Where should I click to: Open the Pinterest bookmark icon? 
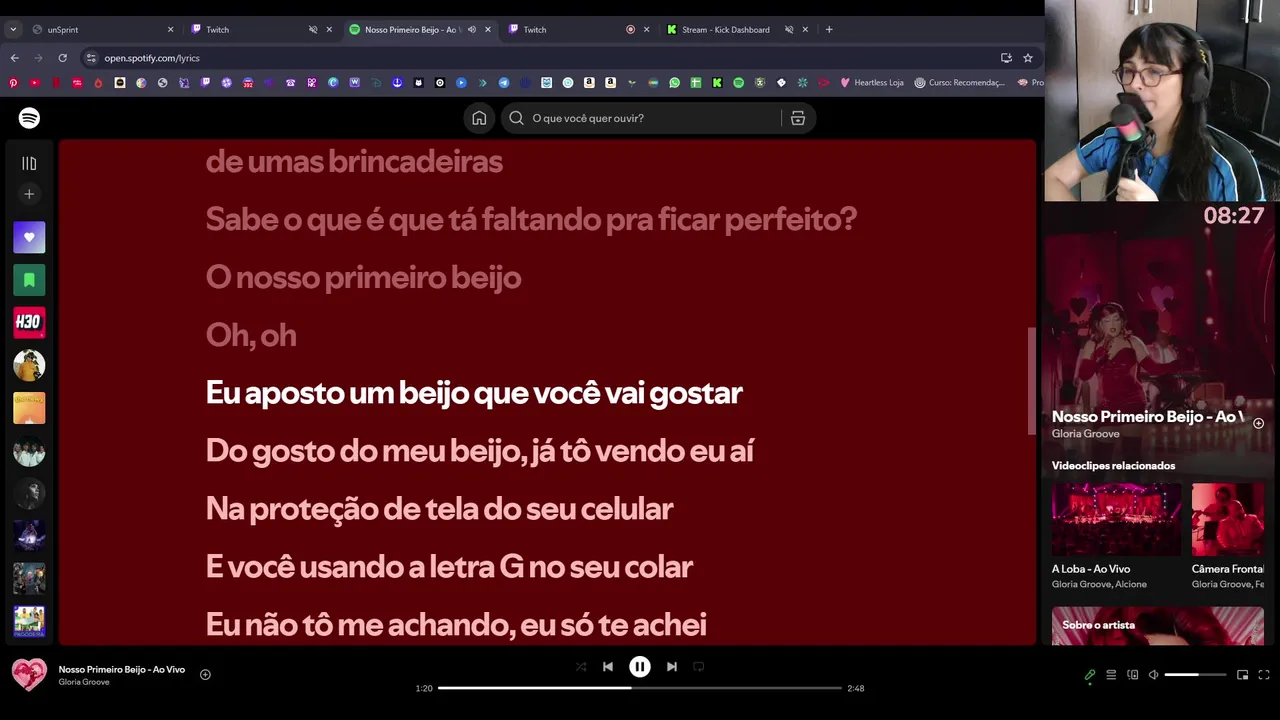(x=13, y=83)
